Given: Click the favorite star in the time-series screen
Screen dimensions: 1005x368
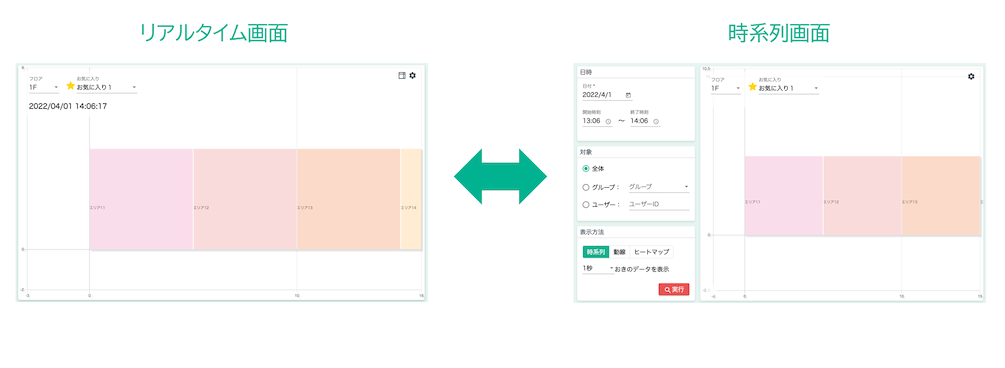Looking at the screenshot, I should 752,87.
